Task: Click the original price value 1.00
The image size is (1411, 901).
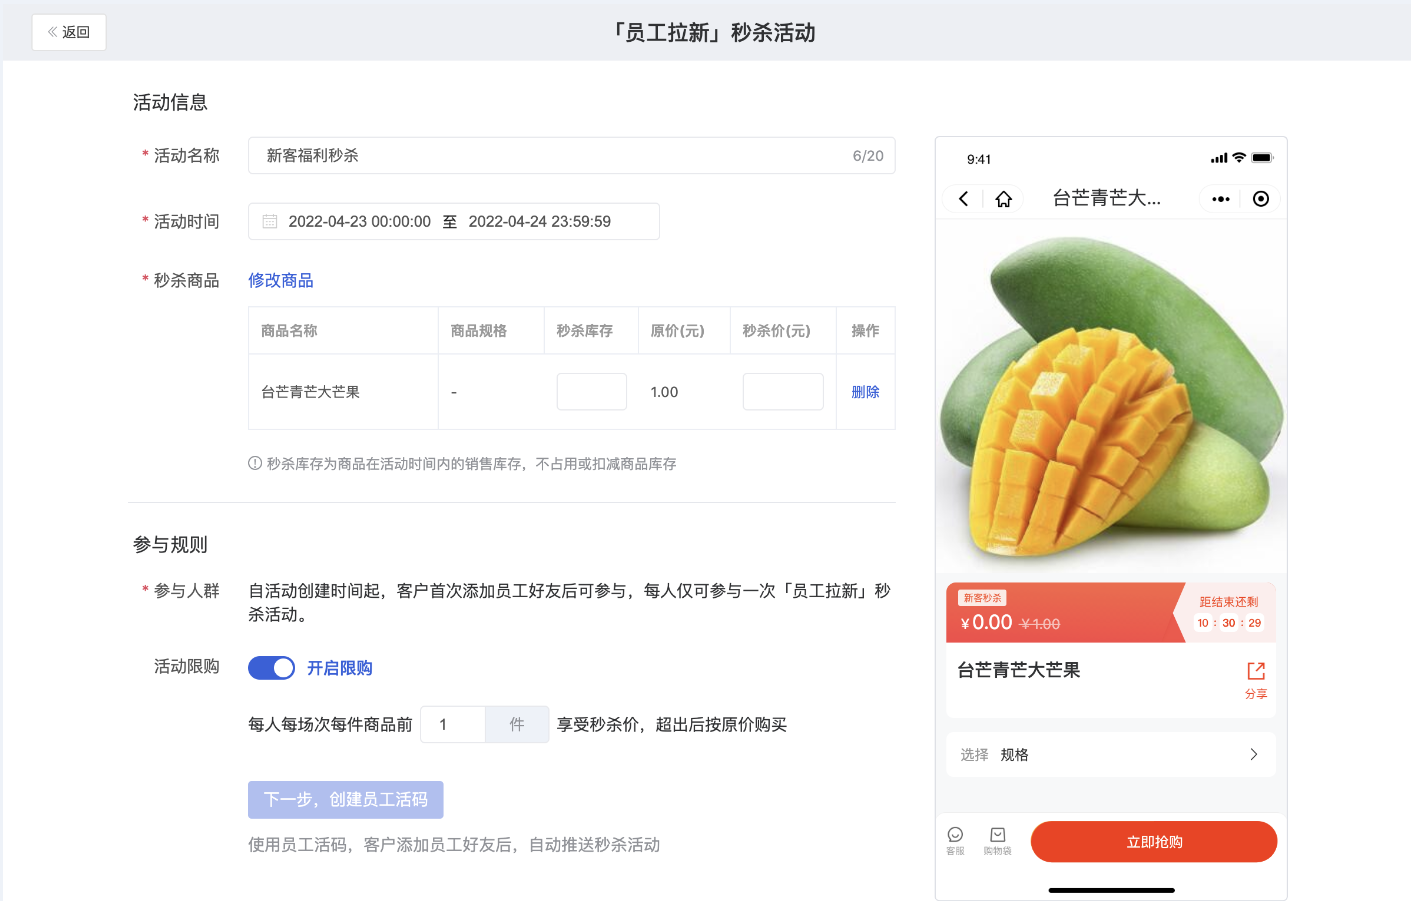Action: point(665,392)
